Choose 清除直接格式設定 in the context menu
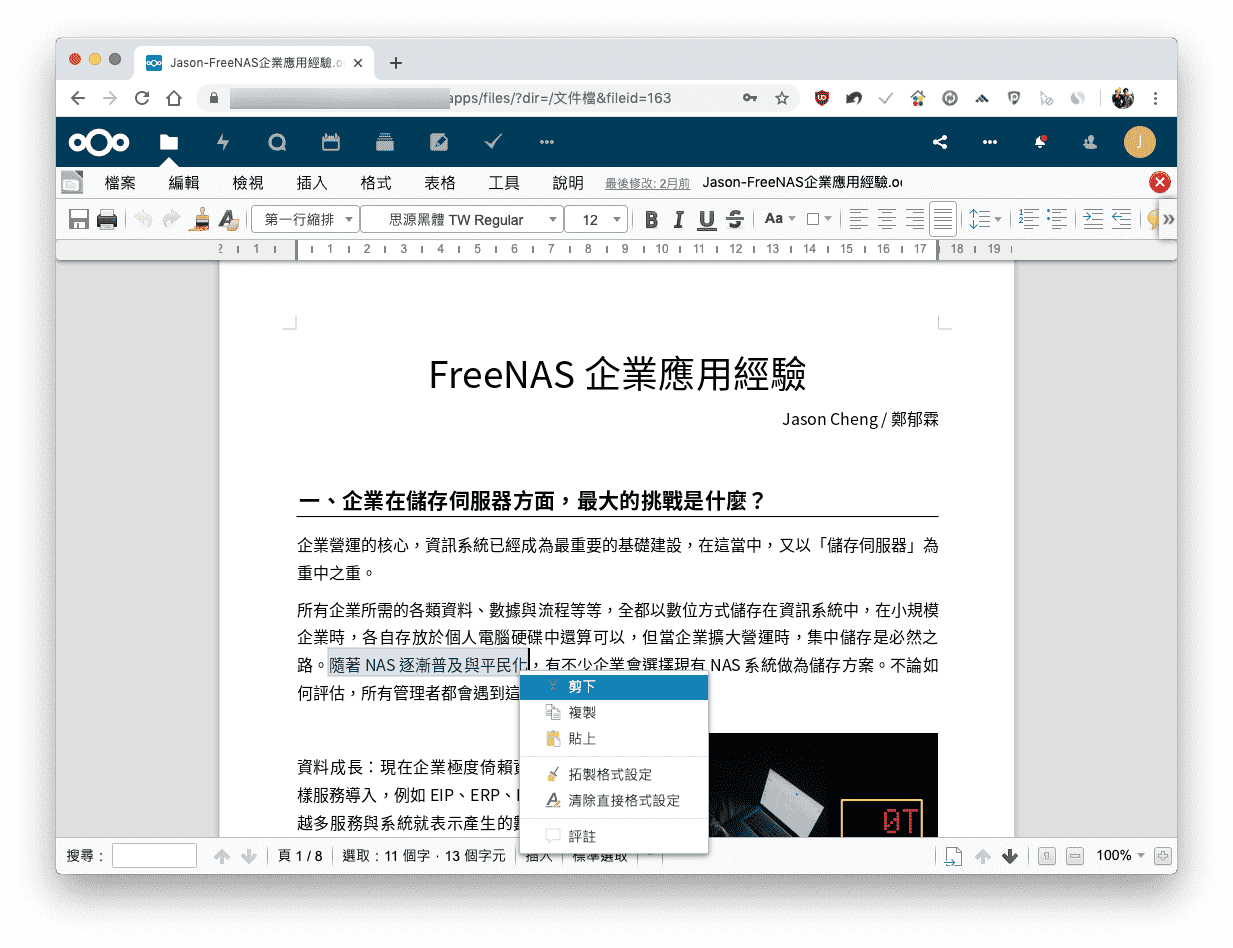This screenshot has width=1233, height=948. (614, 801)
